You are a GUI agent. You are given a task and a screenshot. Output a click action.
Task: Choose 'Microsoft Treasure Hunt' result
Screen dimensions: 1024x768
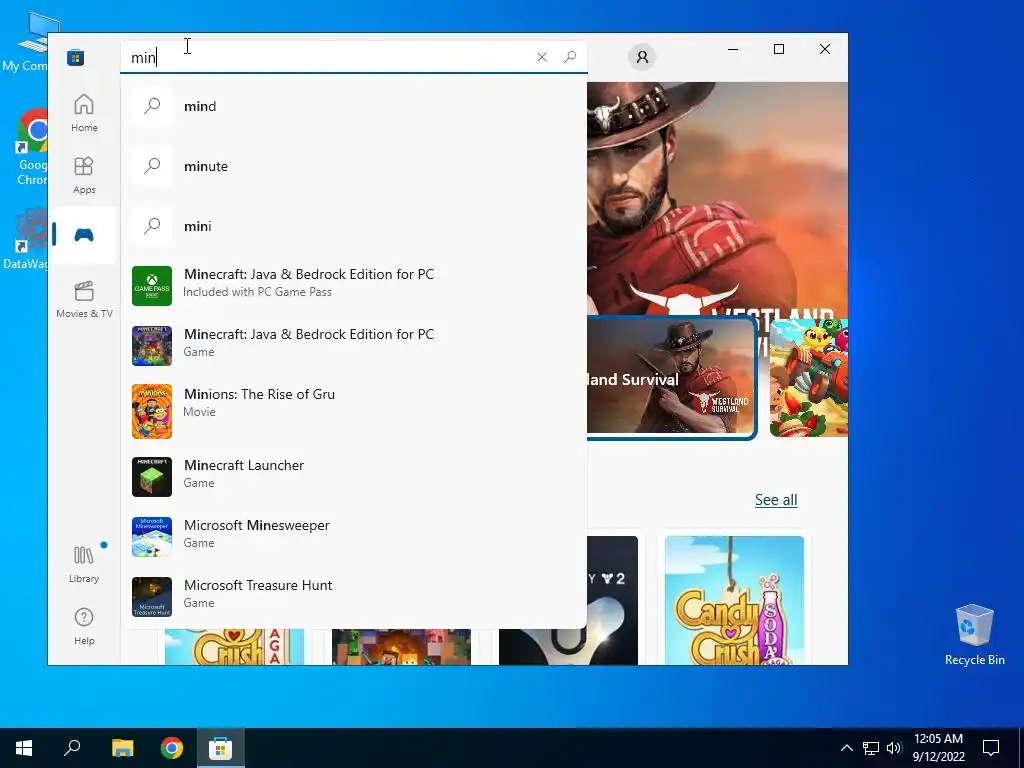coord(354,597)
